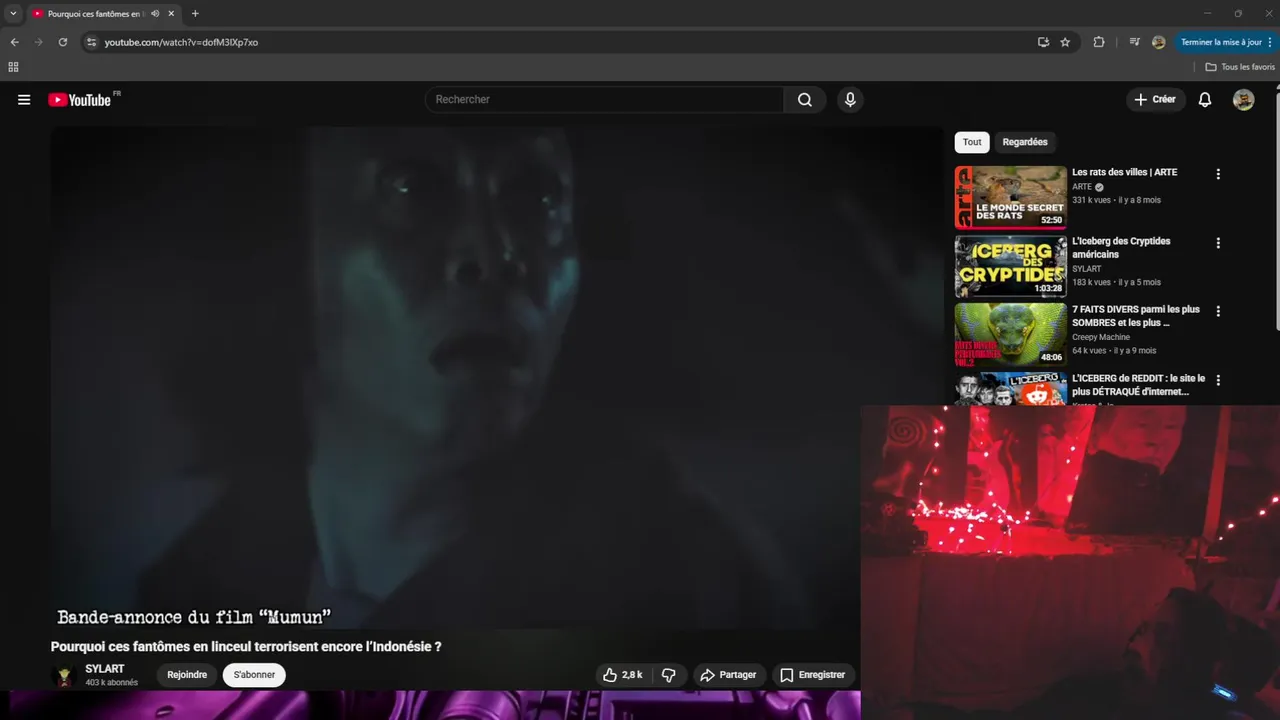
Task: Open L'Iceberg des Cryptides thumbnail
Action: point(1010,266)
